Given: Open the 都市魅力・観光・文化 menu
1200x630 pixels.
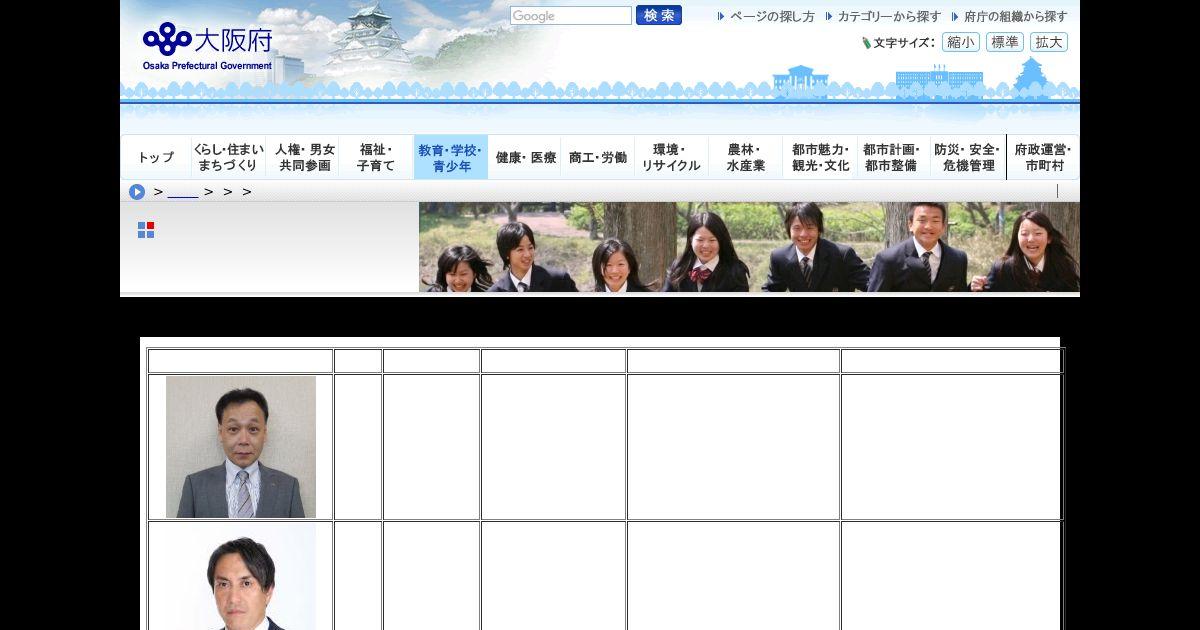Looking at the screenshot, I should tap(820, 158).
